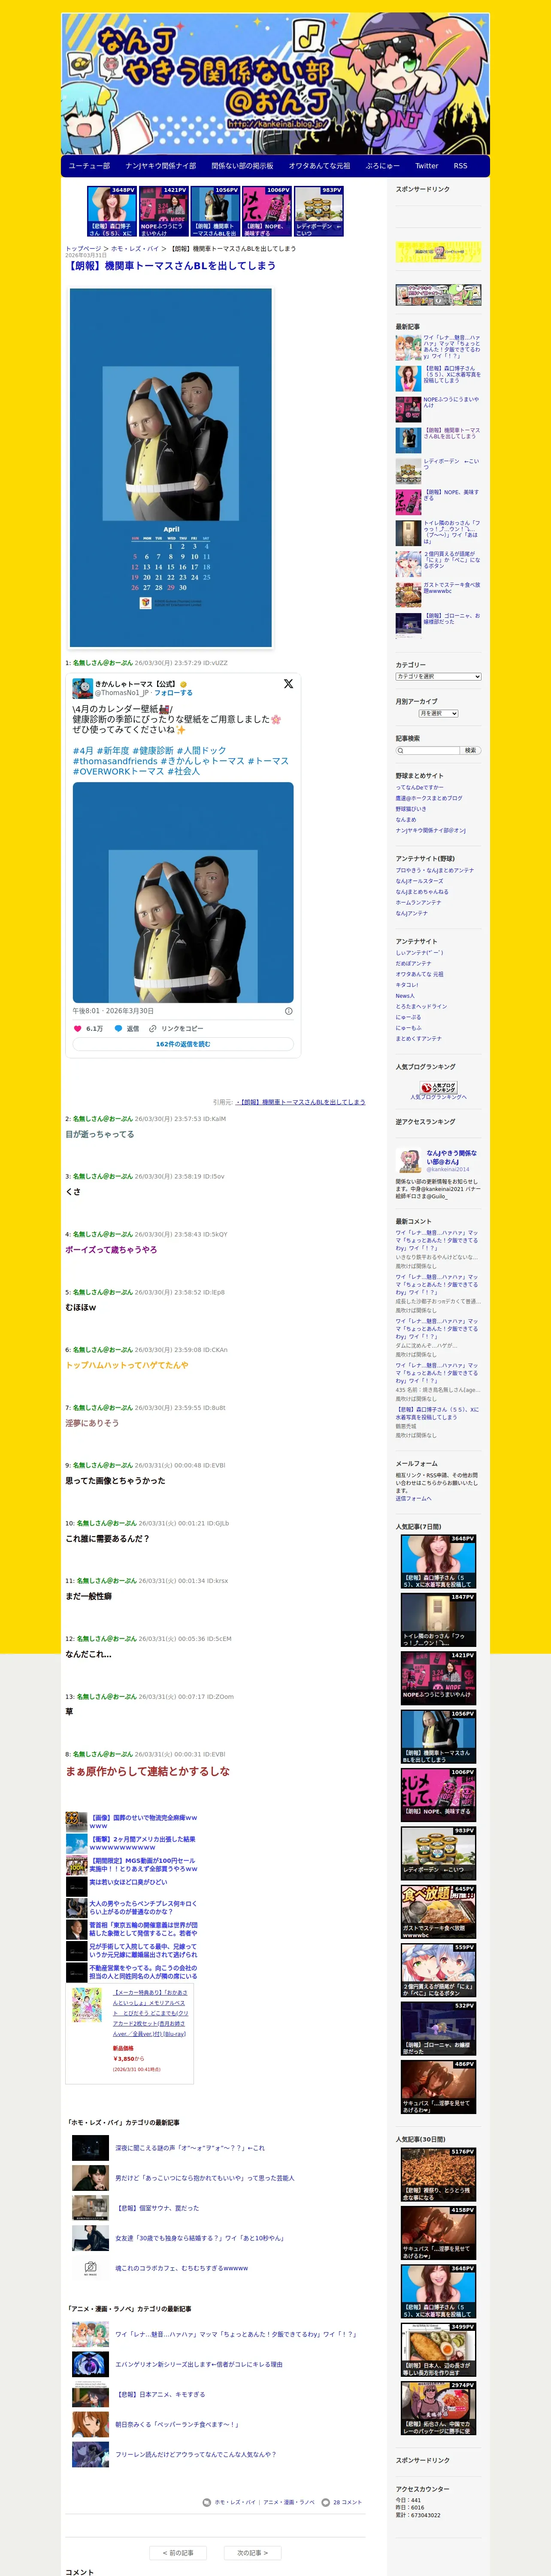Image resolution: width=551 pixels, height=2576 pixels.
Task: Open the オワタあんてな元祖 nav item
Action: [x=319, y=166]
